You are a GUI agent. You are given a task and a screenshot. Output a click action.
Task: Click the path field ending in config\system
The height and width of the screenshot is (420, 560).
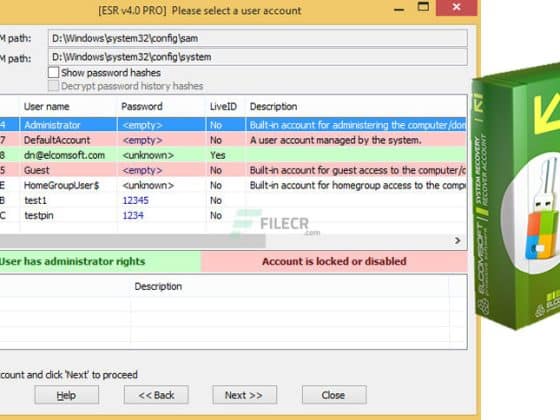click(258, 57)
